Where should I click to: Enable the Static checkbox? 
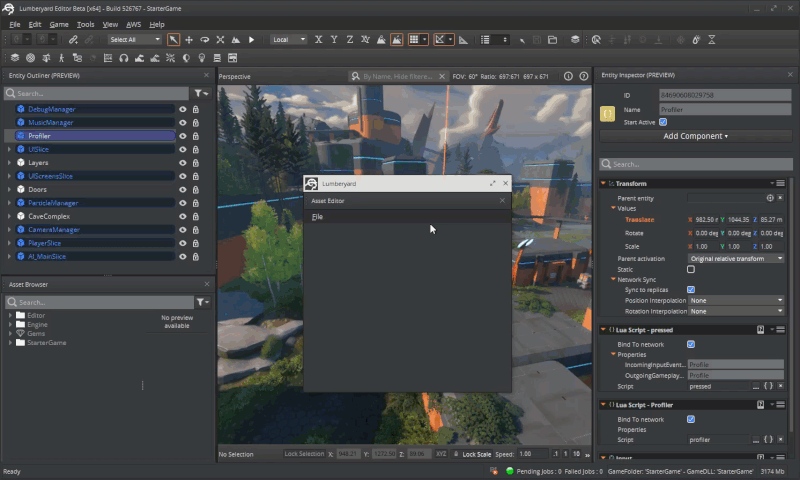691,269
